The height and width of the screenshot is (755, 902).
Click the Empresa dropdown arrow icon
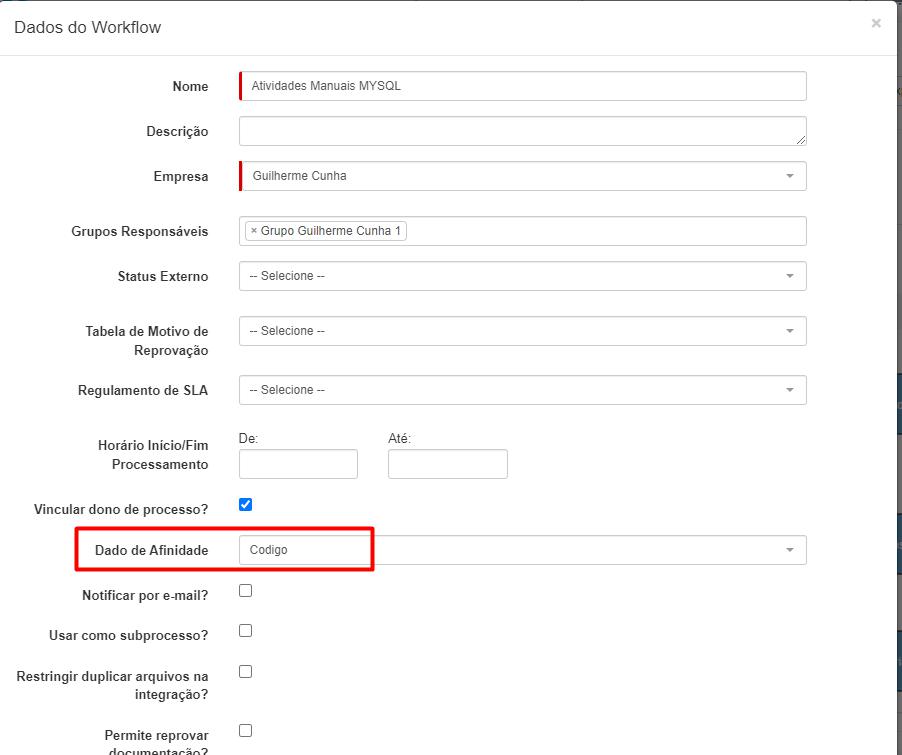coord(790,176)
